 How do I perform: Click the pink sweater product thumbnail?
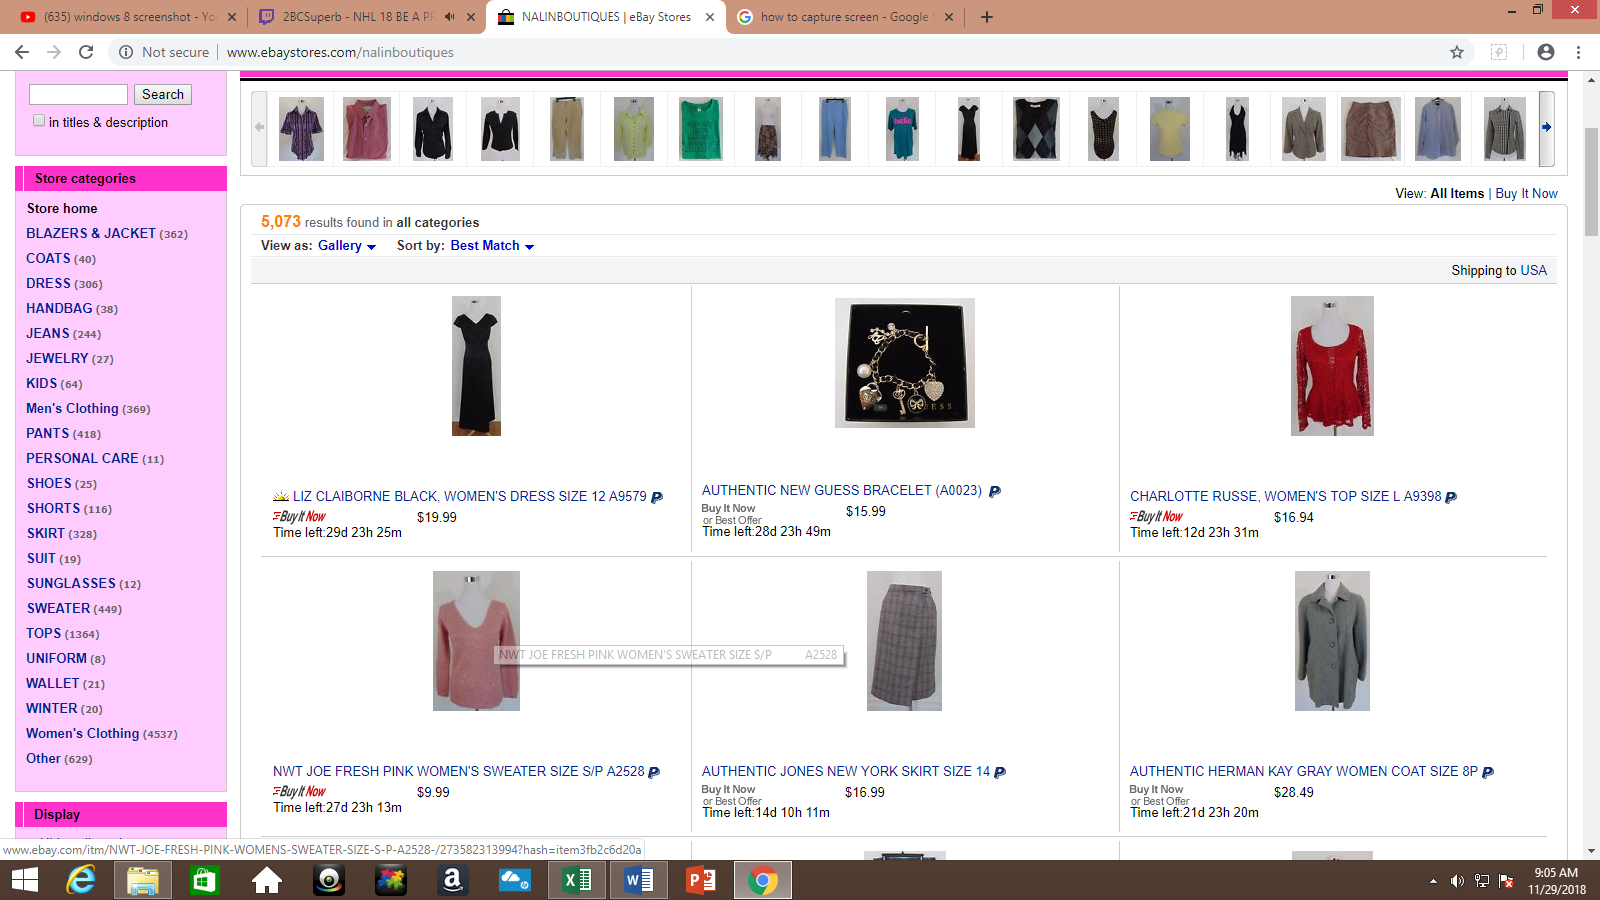476,641
